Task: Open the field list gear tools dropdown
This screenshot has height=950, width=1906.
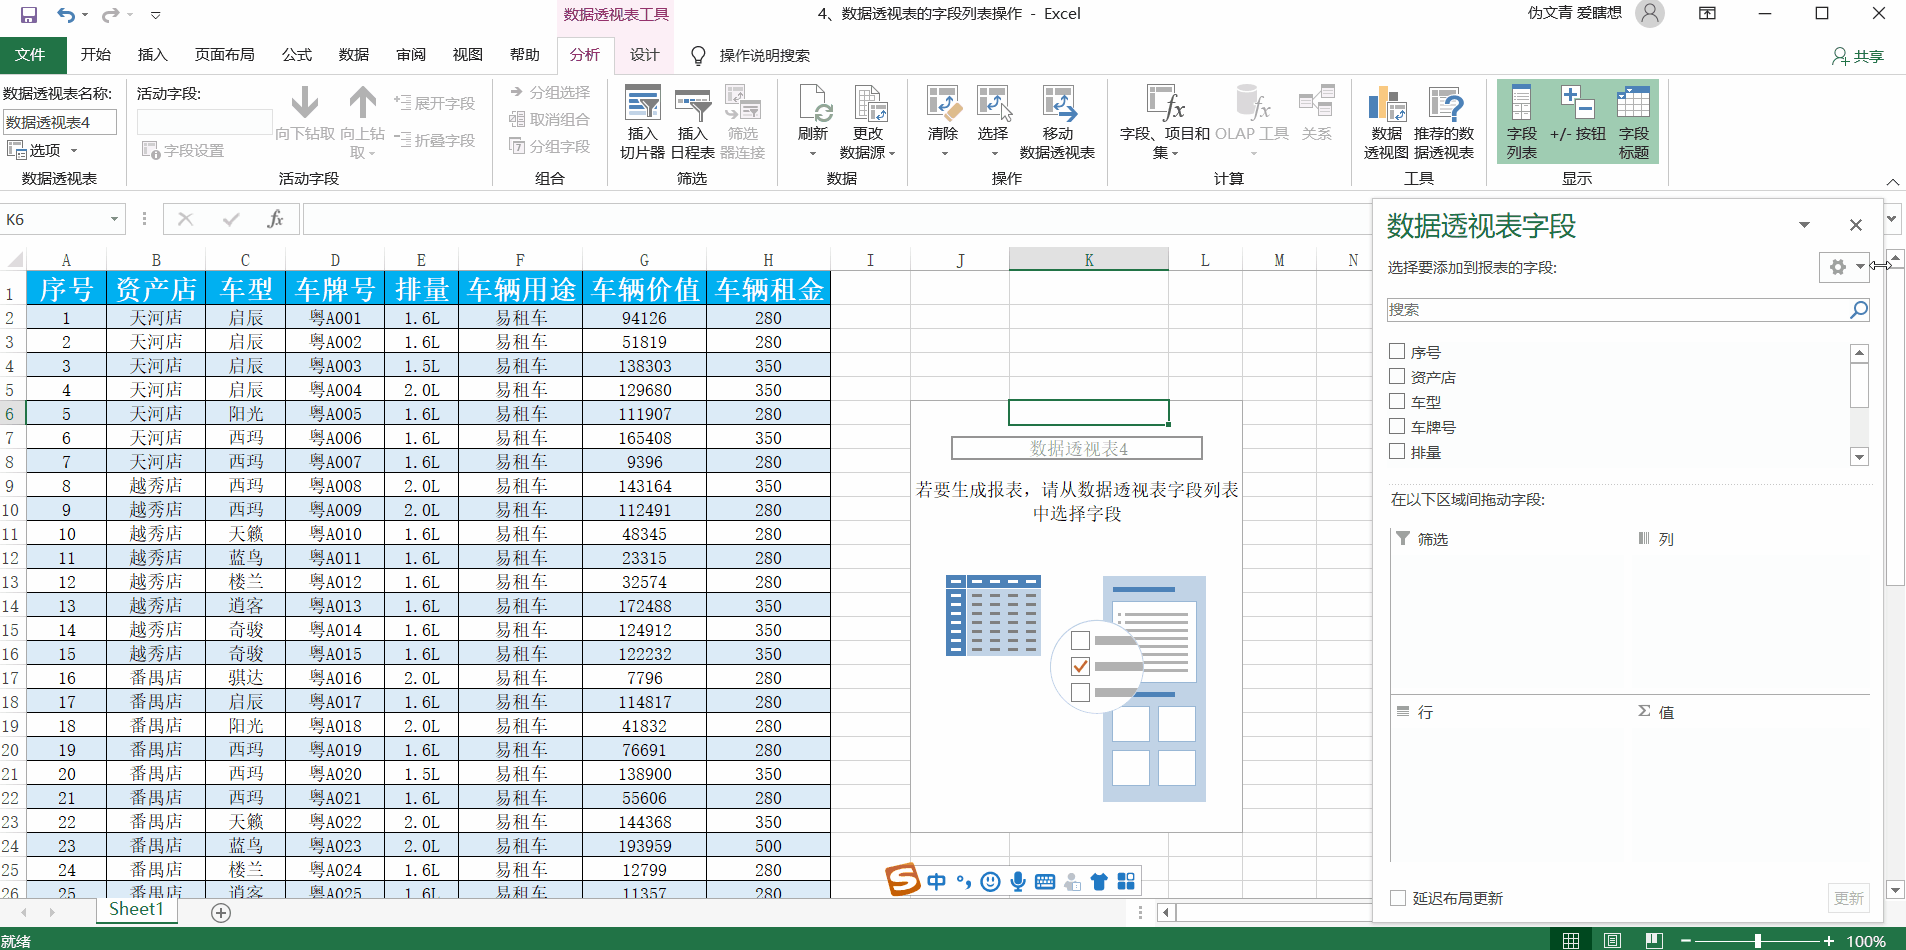Action: (x=1843, y=267)
